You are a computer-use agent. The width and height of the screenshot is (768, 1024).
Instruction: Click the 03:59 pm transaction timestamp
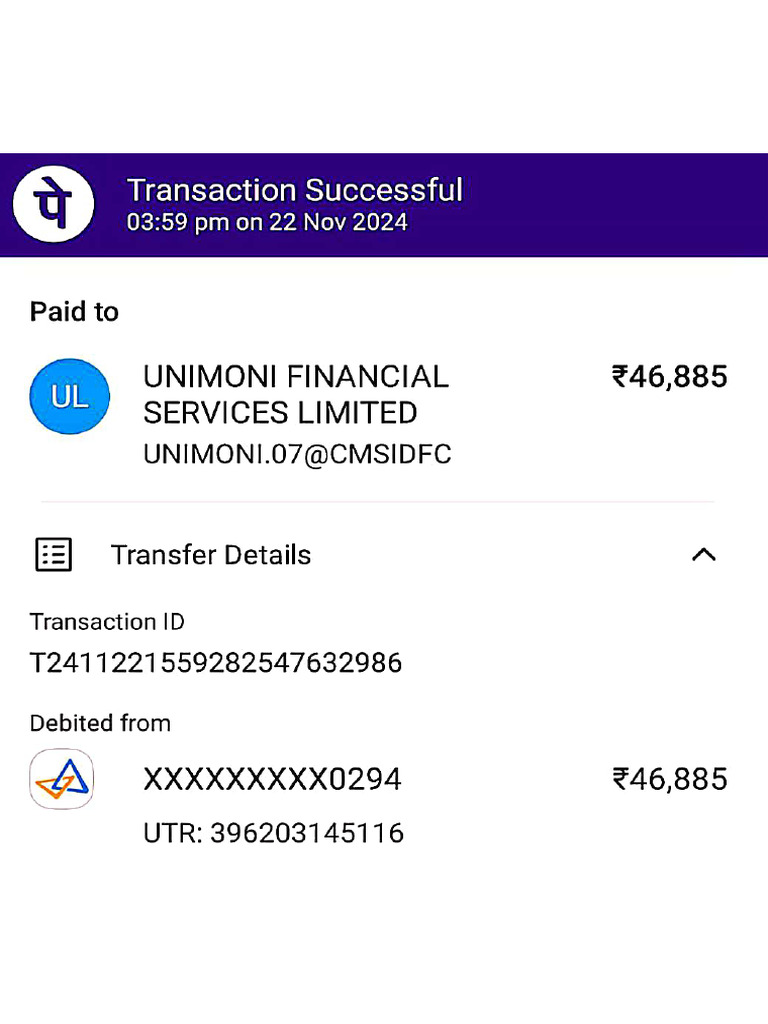(x=267, y=223)
